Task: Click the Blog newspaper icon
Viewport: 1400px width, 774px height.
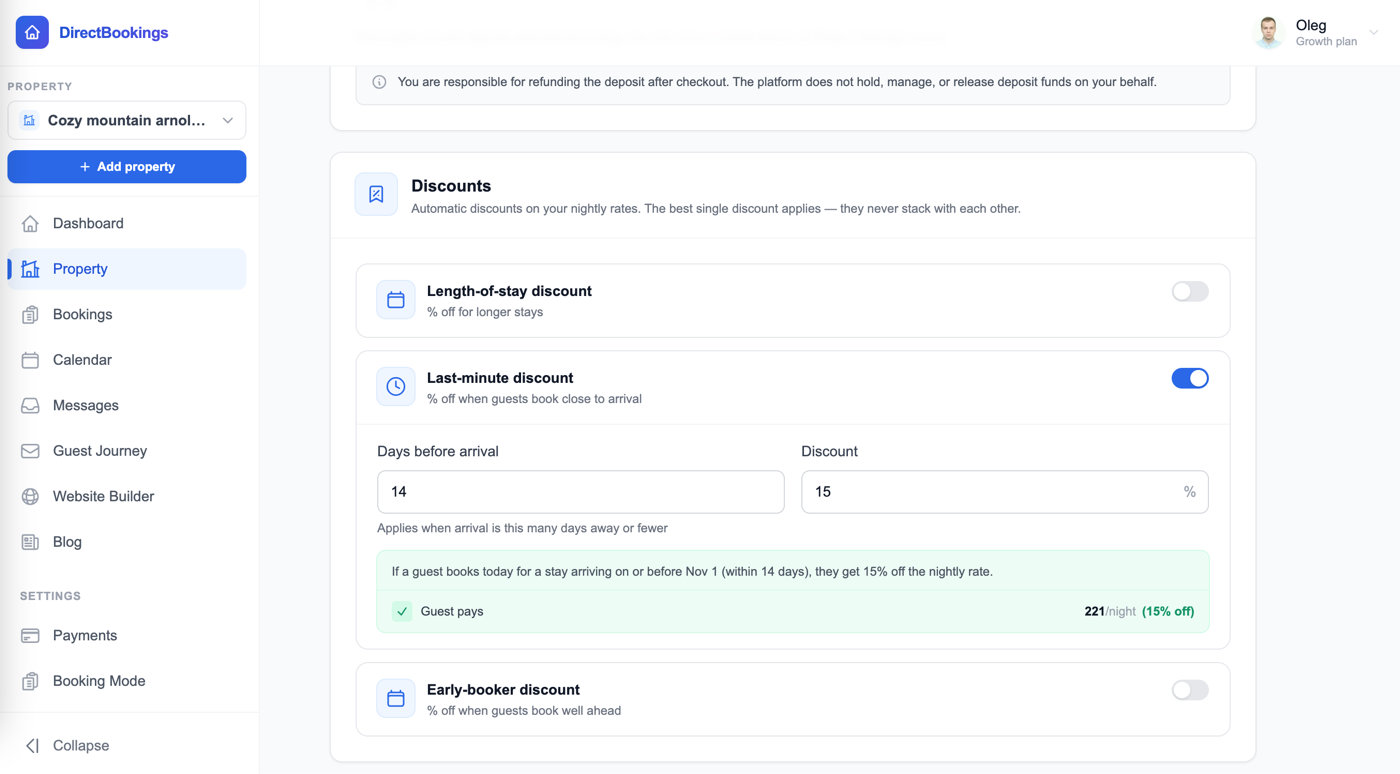Action: click(x=30, y=542)
